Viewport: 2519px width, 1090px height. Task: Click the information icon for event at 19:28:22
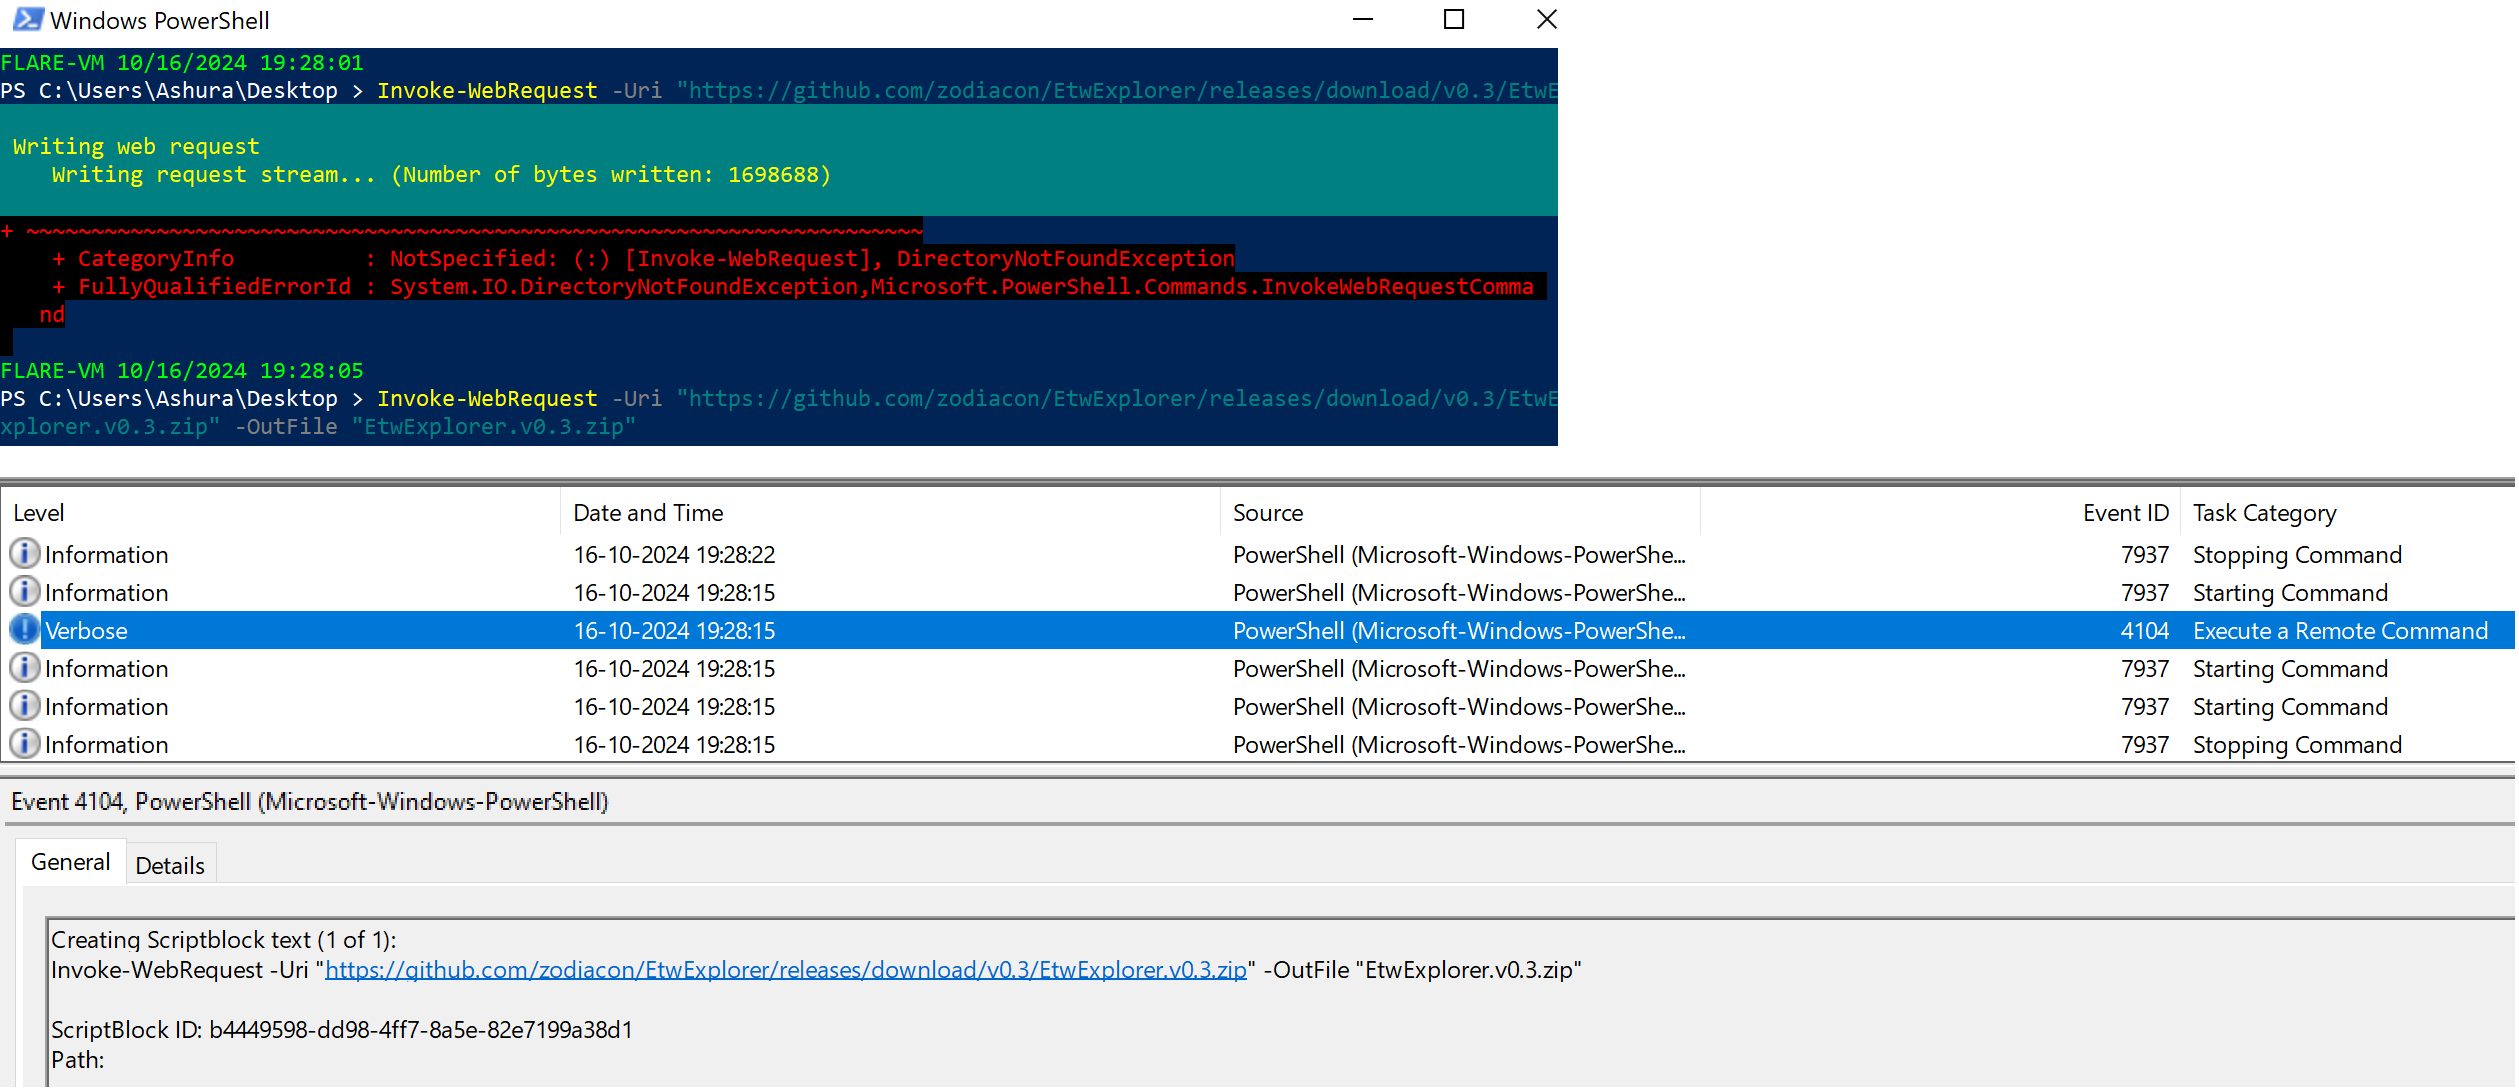pos(25,554)
